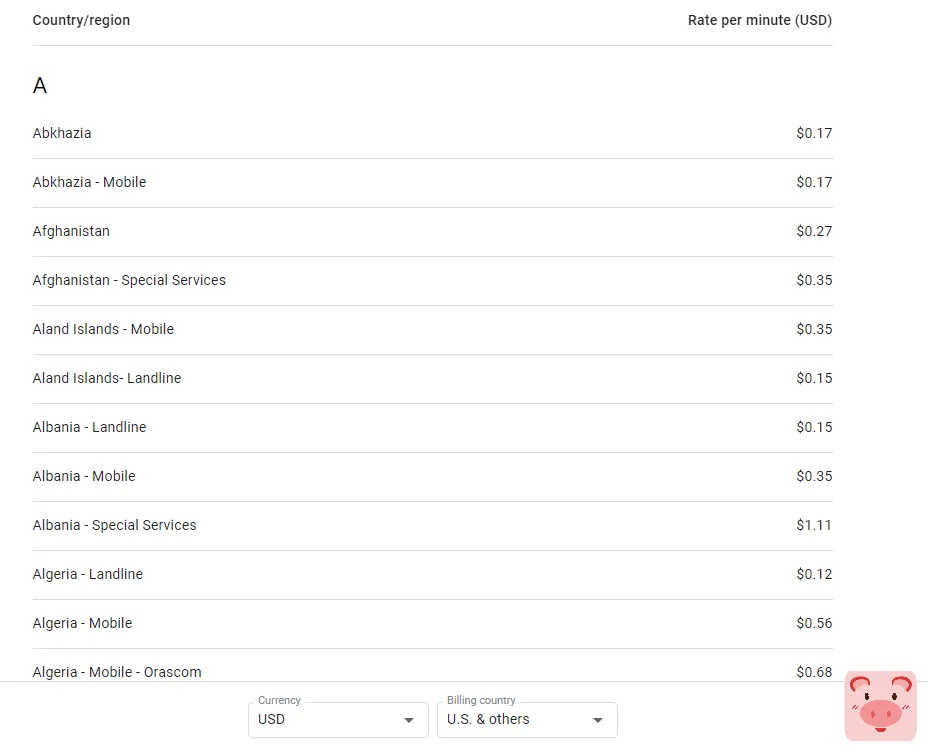Select Albania - Landline row

point(89,427)
